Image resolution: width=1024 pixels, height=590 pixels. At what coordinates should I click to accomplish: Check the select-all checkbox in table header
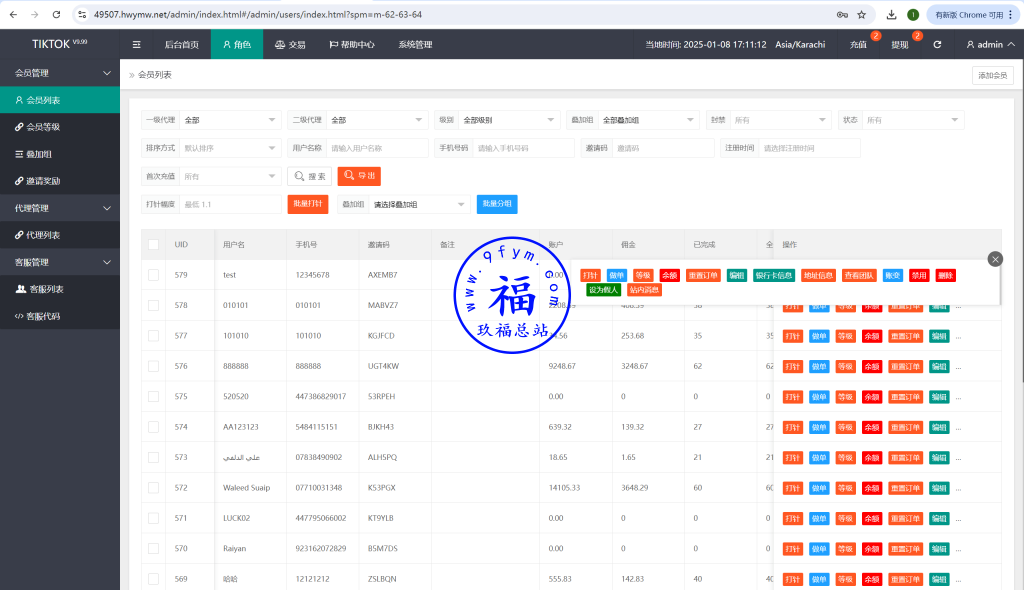(153, 245)
